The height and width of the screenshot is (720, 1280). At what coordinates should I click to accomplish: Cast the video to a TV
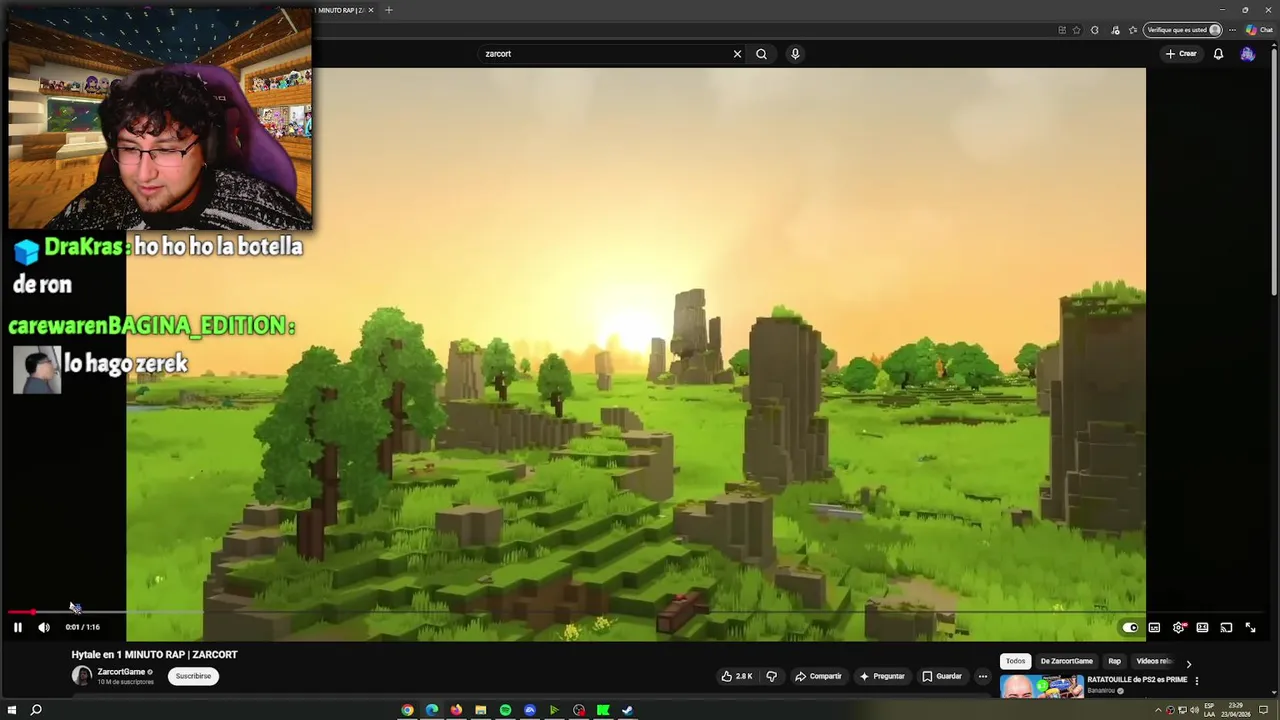coord(1226,627)
